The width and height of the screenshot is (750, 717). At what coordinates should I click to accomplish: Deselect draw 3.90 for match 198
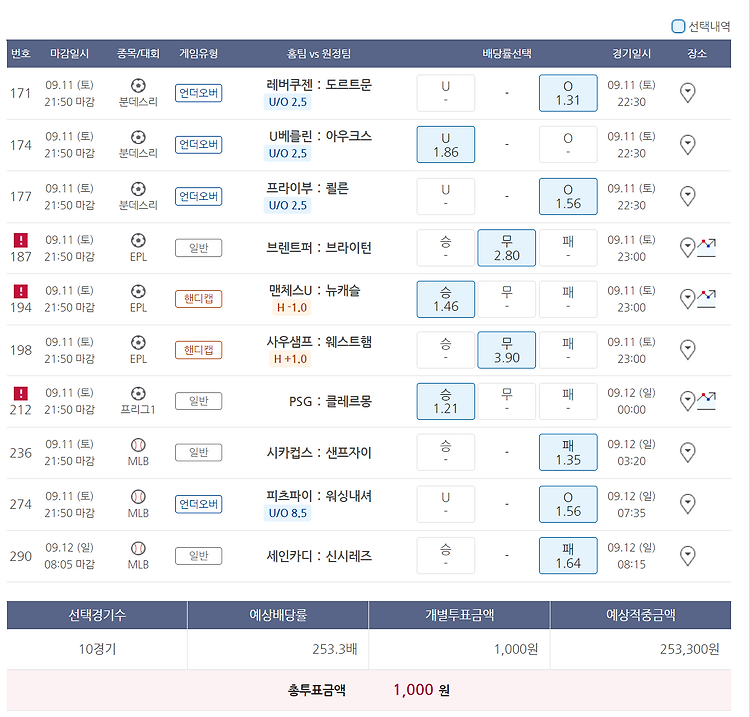tap(507, 350)
